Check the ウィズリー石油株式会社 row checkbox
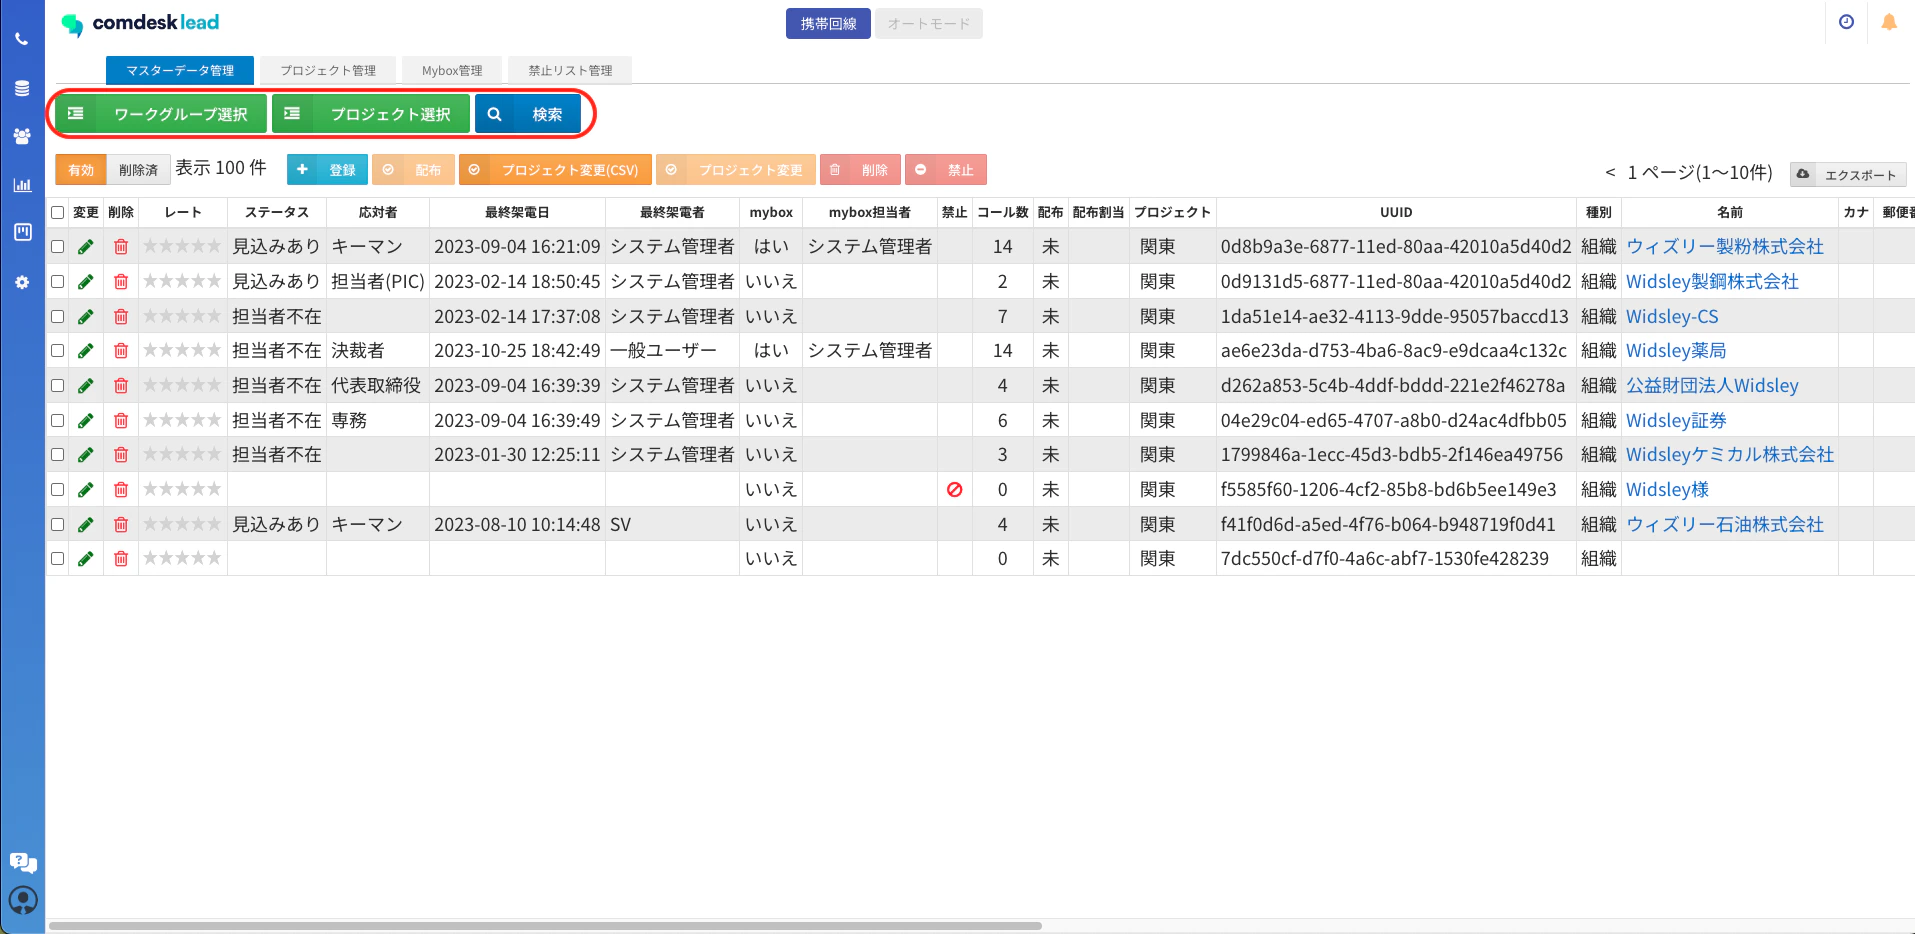Viewport: 1915px width, 934px height. [x=58, y=525]
